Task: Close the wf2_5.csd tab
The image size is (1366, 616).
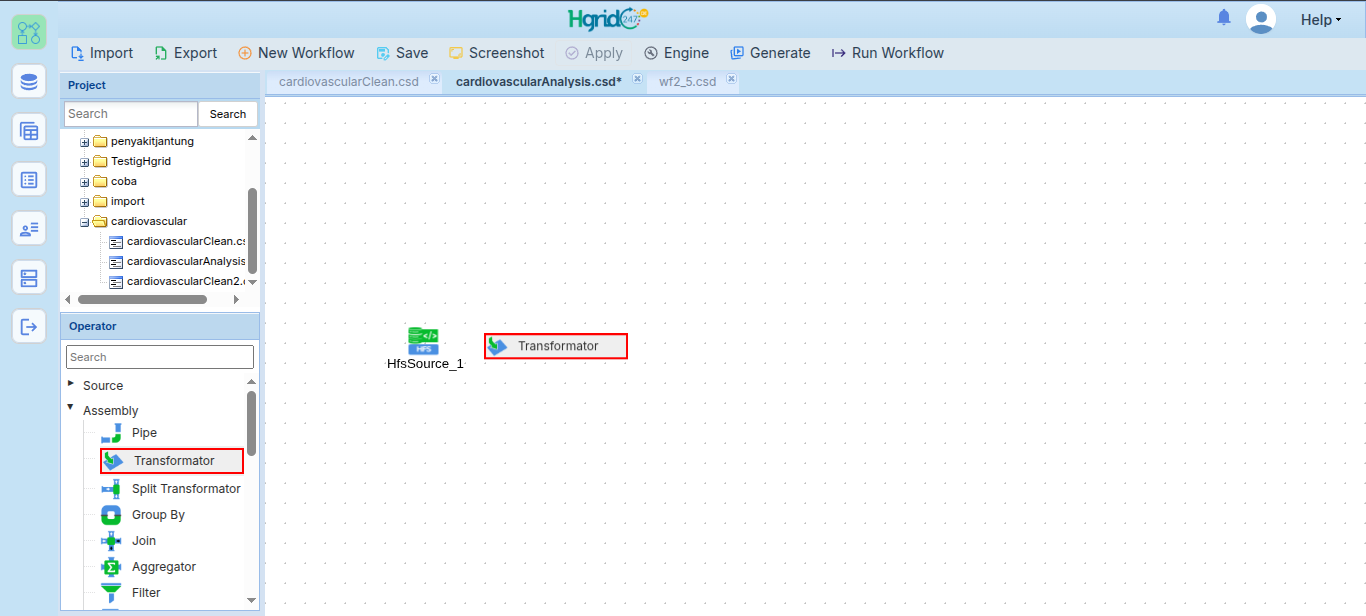Action: pos(732,79)
